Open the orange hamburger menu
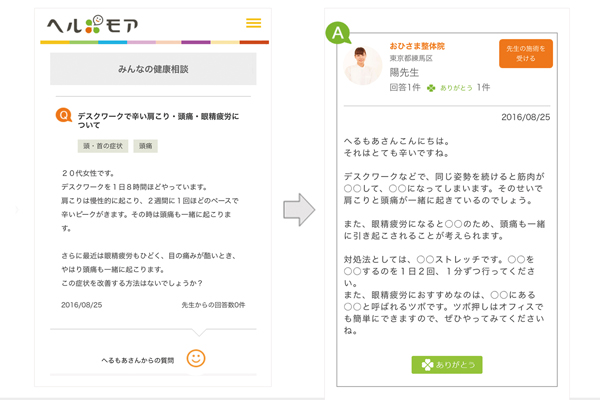Viewport: 600px width, 400px height. click(x=253, y=23)
